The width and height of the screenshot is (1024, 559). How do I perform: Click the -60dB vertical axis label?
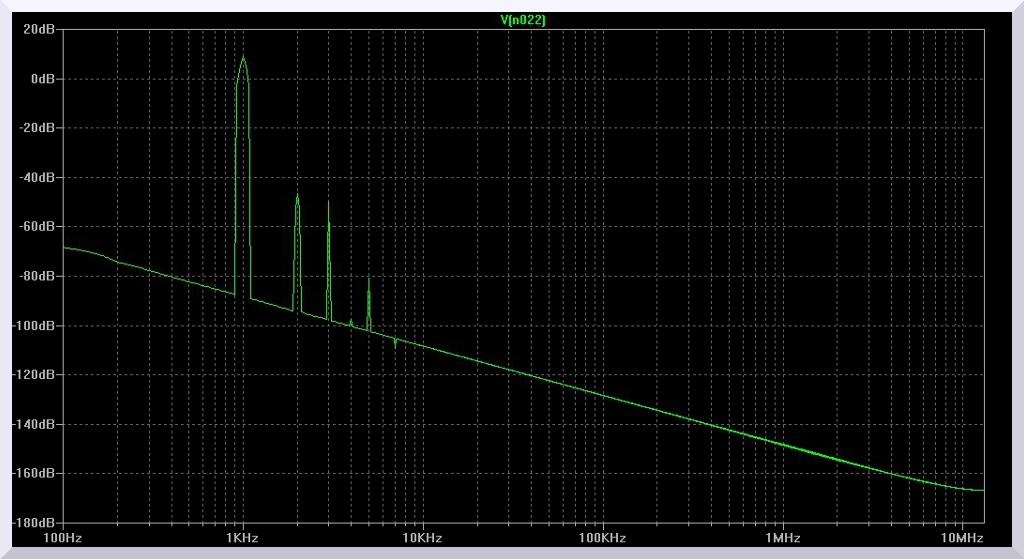coord(36,227)
